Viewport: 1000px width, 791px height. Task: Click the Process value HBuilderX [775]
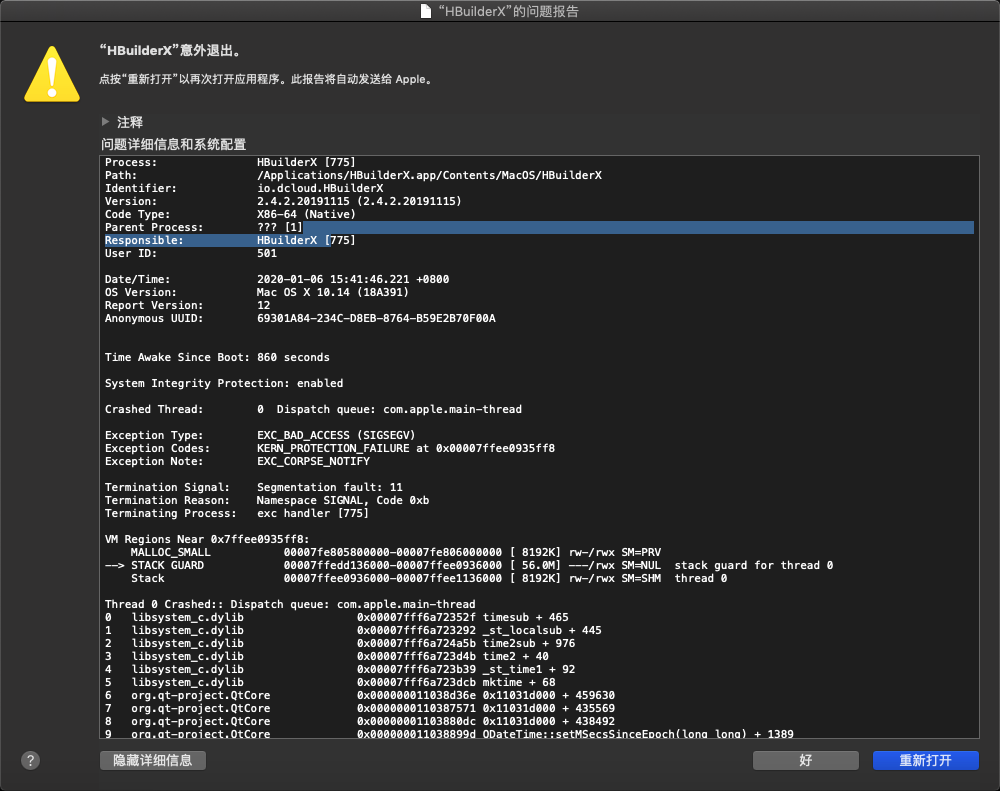(306, 162)
